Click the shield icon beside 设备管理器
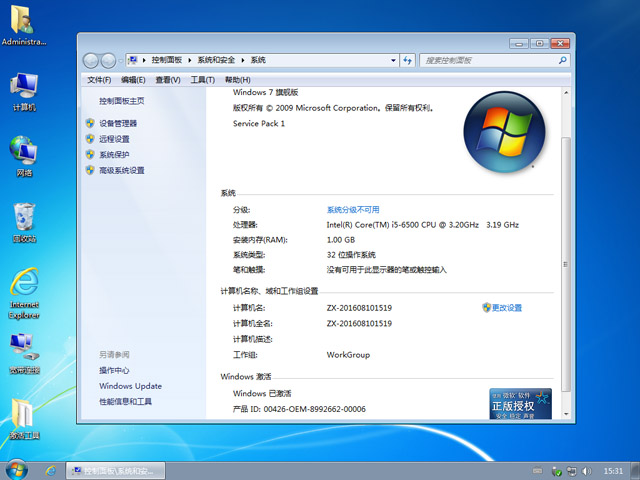640x480 pixels. (90, 123)
